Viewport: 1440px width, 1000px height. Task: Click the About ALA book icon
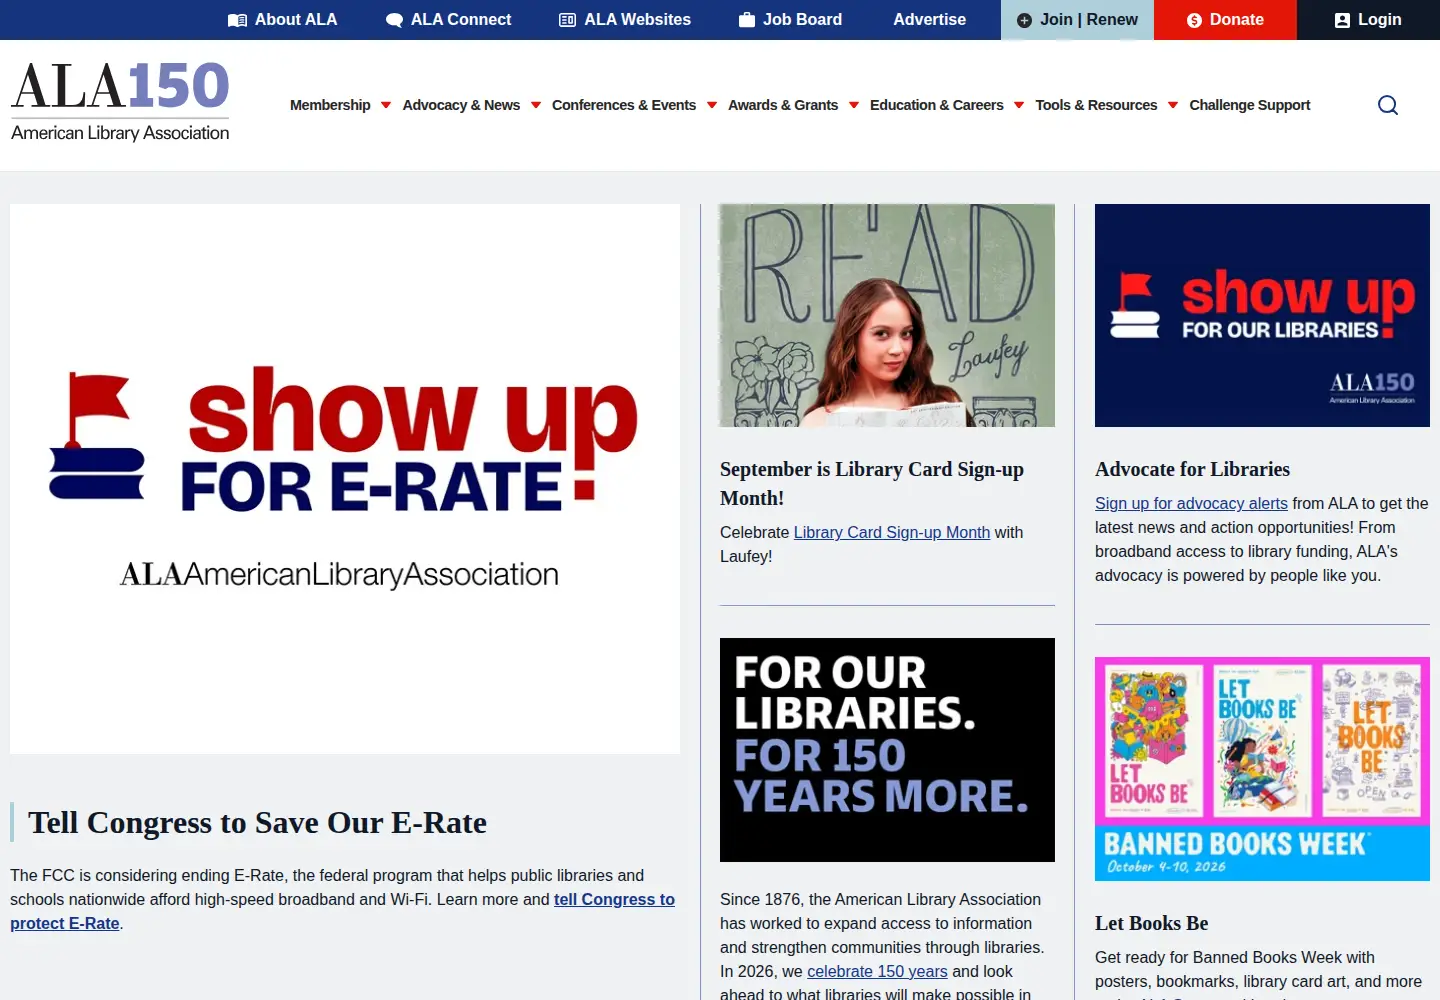click(x=237, y=20)
